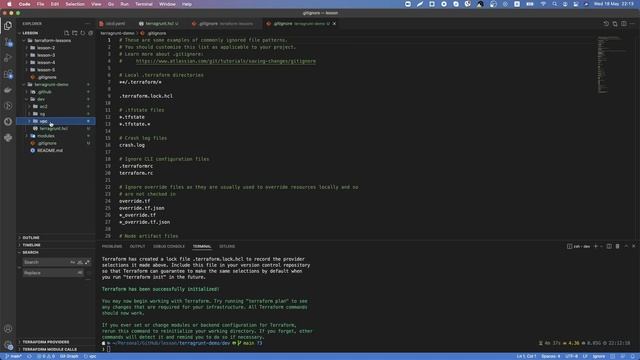This screenshot has height=360, width=640.
Task: Open the Python extension icon in activity bar
Action: click(x=8, y=138)
